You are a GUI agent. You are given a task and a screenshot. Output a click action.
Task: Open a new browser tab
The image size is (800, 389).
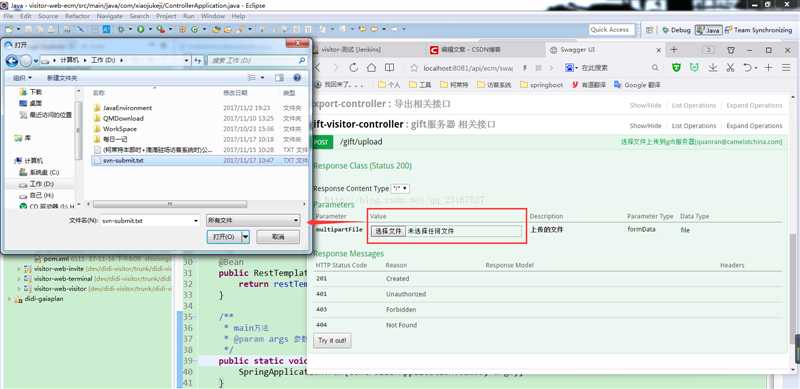pyautogui.click(x=673, y=50)
